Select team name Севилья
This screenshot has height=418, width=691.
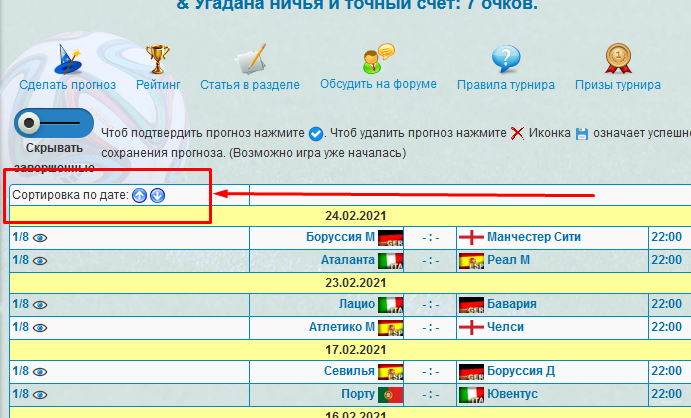(349, 371)
